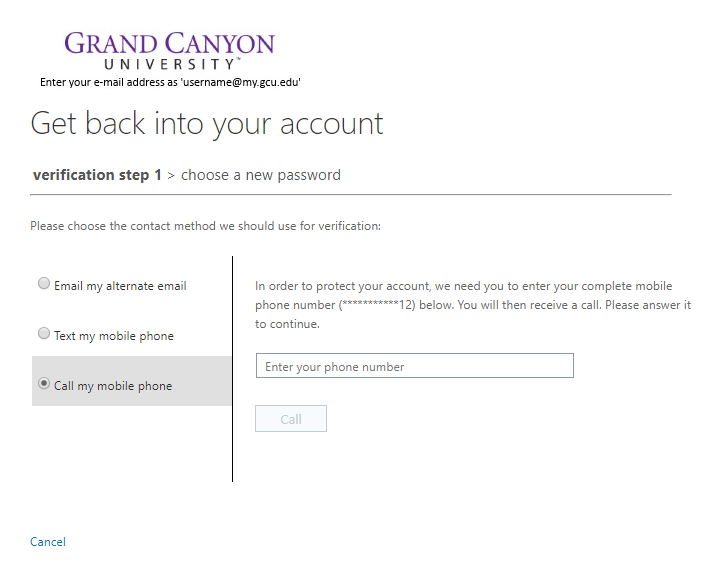Click the 'verification step 1' breadcrumb
Viewport: 707px width, 570px height.
tap(97, 175)
